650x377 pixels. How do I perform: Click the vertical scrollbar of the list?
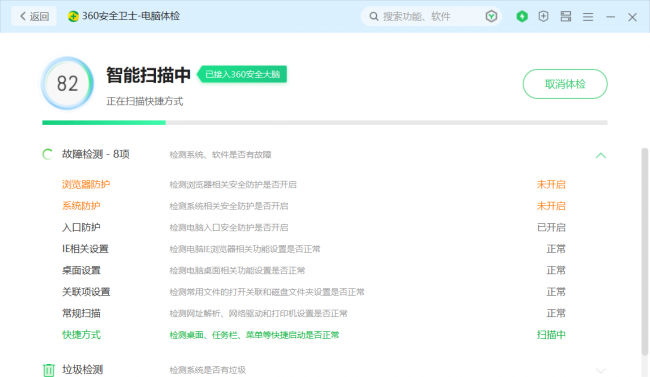click(645, 251)
